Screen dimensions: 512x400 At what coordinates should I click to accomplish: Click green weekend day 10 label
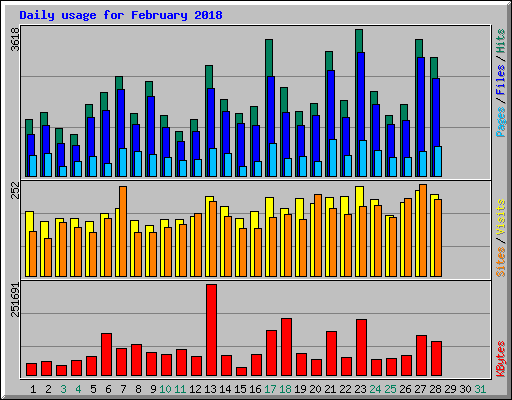pyautogui.click(x=165, y=389)
